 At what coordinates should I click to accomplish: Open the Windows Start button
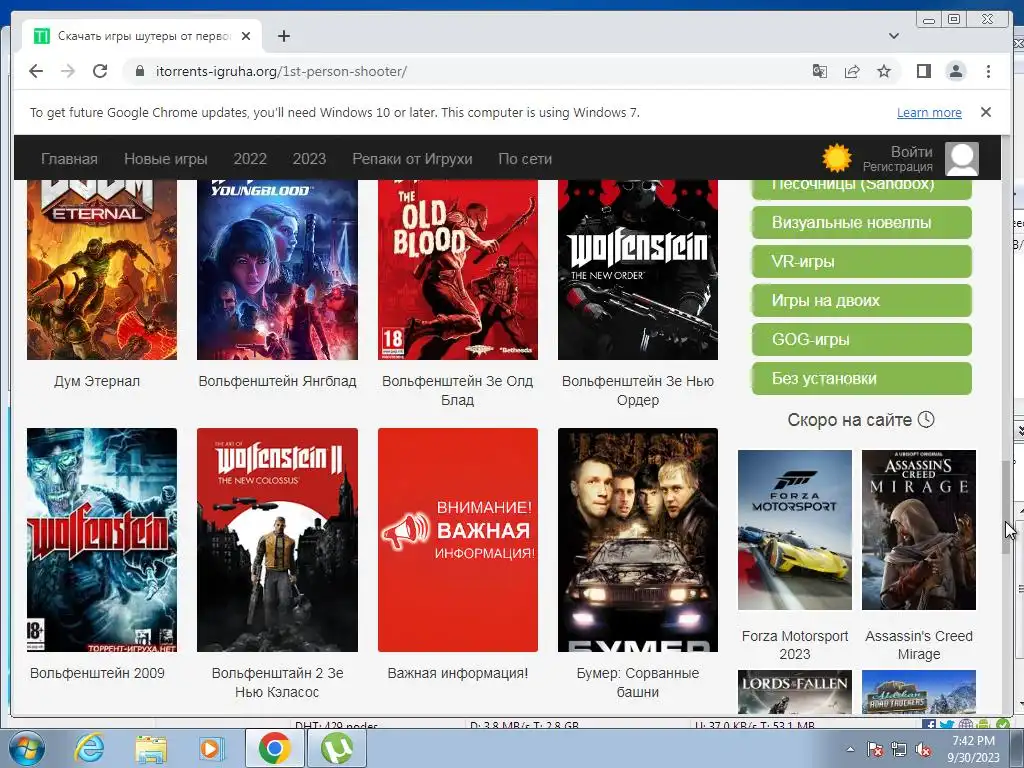coord(26,748)
